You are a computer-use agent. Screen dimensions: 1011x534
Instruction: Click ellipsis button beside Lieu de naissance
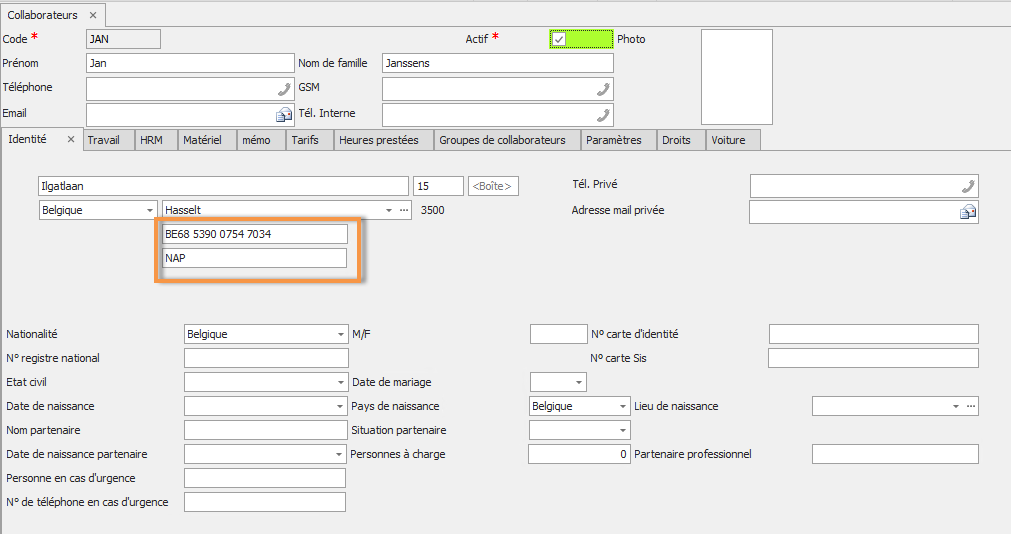pos(971,406)
